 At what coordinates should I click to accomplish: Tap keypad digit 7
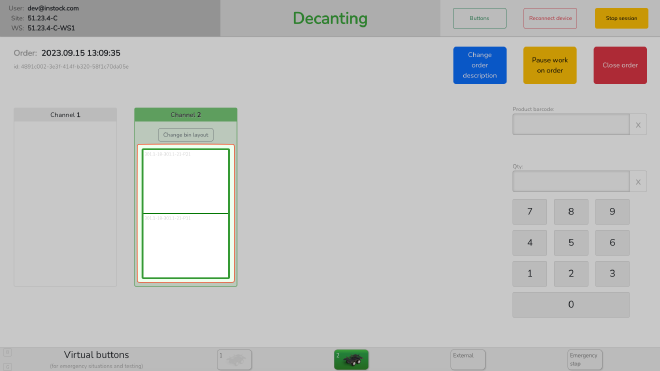[530, 212]
